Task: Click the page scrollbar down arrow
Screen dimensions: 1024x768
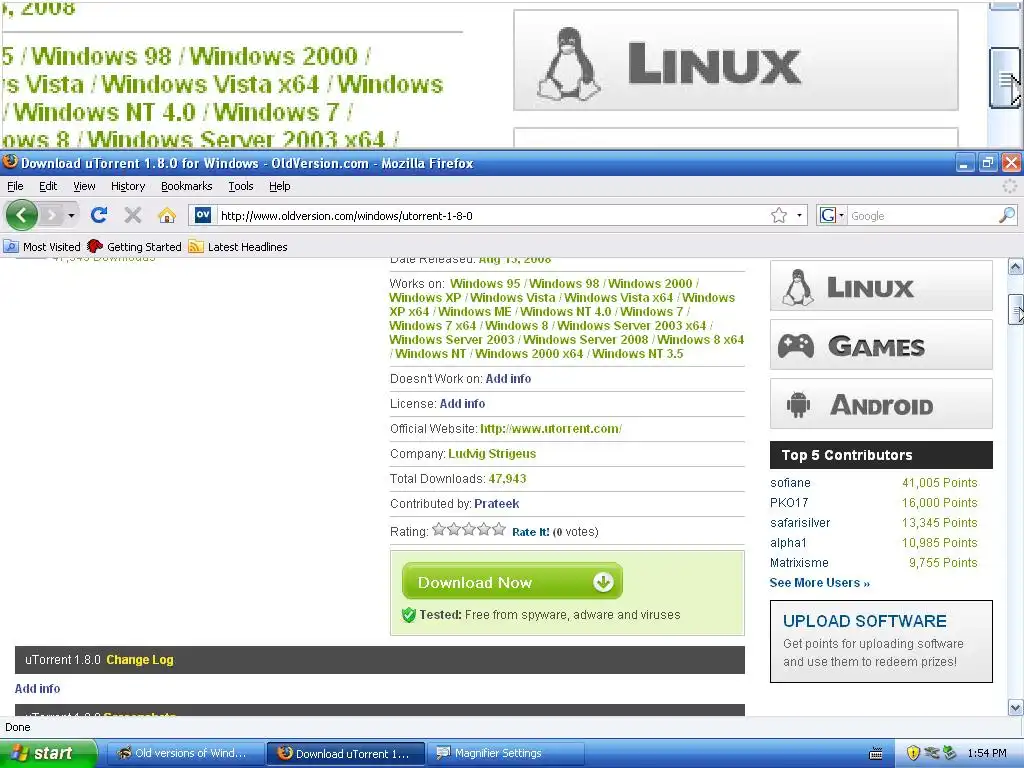Action: [x=1016, y=707]
